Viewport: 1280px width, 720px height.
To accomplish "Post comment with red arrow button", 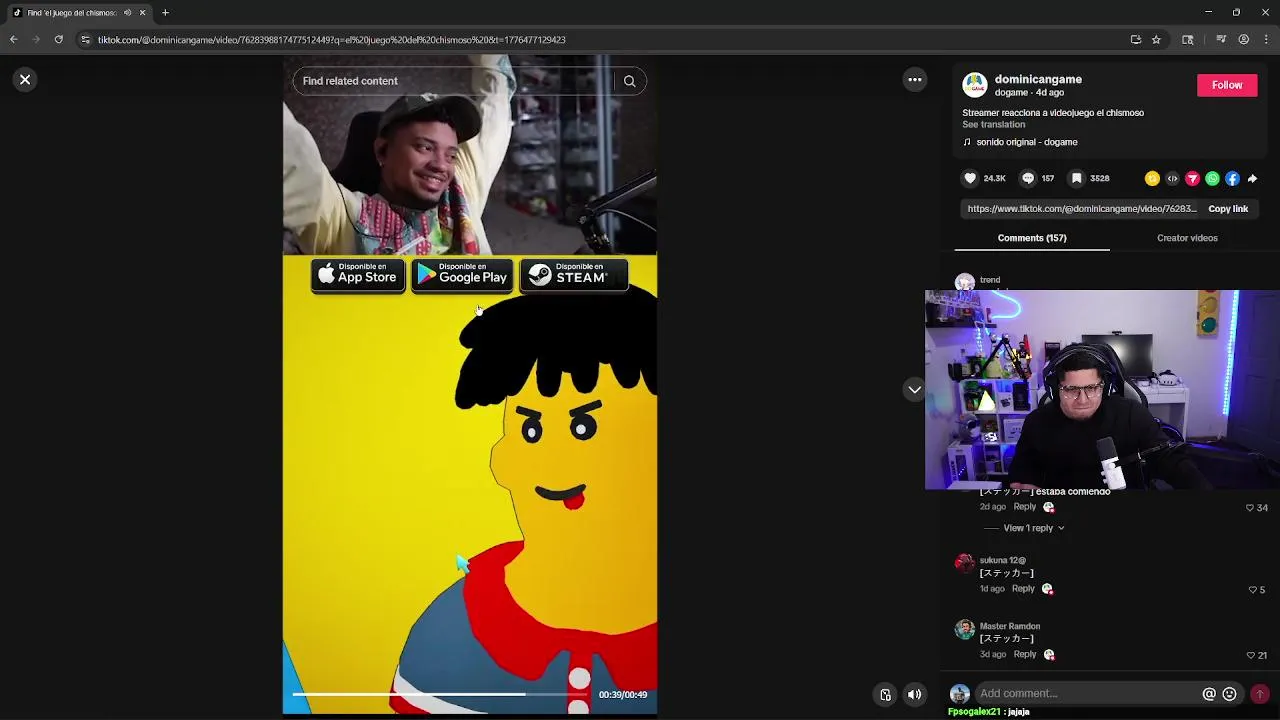I will tap(1260, 694).
